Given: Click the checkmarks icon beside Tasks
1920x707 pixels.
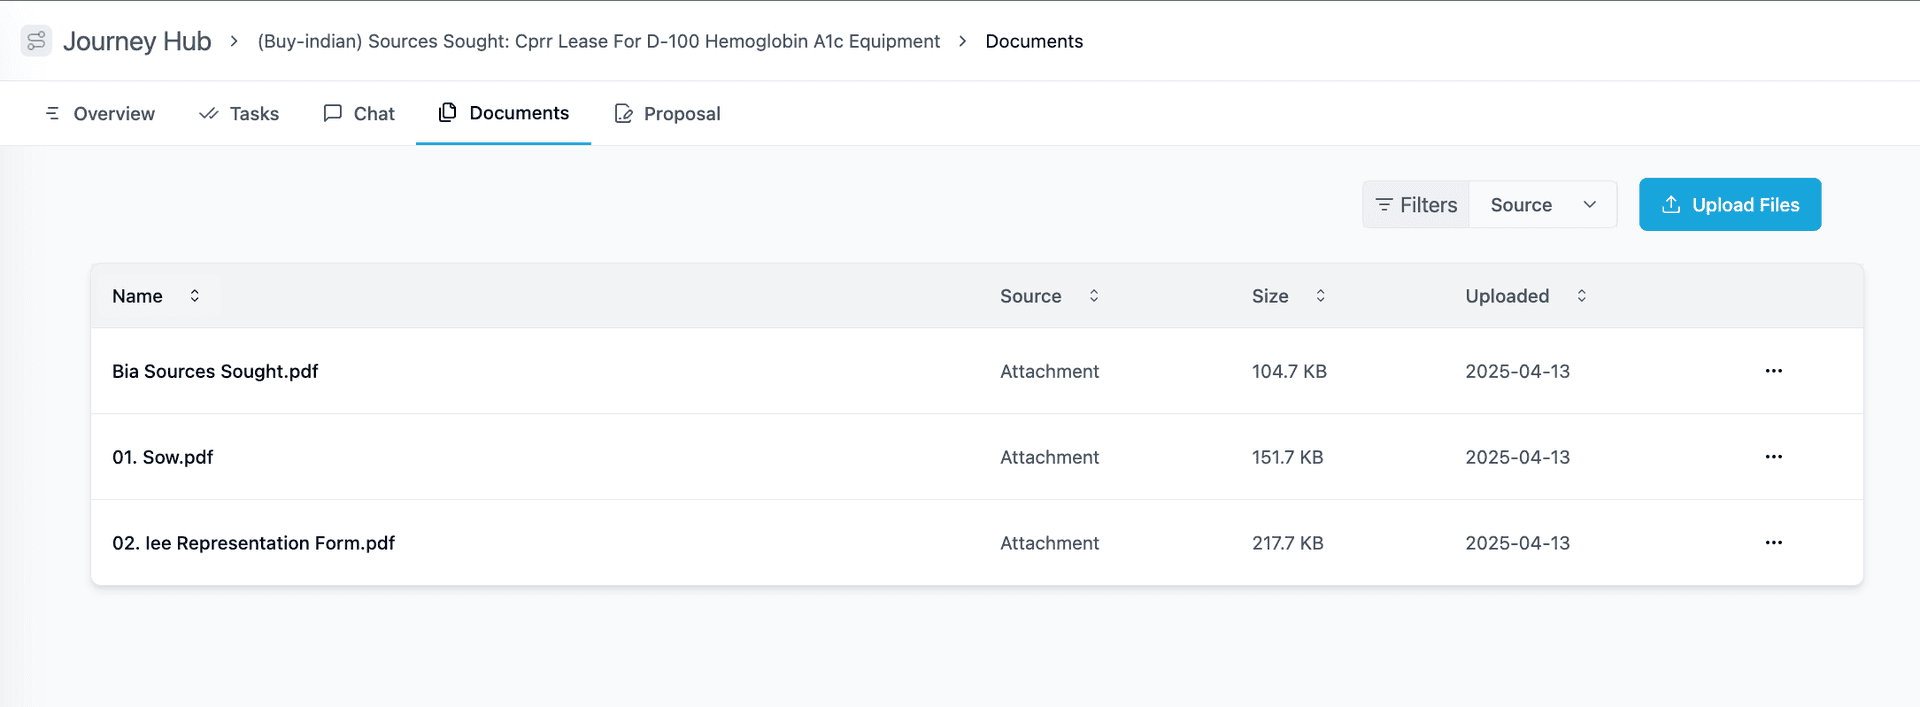Looking at the screenshot, I should 208,113.
